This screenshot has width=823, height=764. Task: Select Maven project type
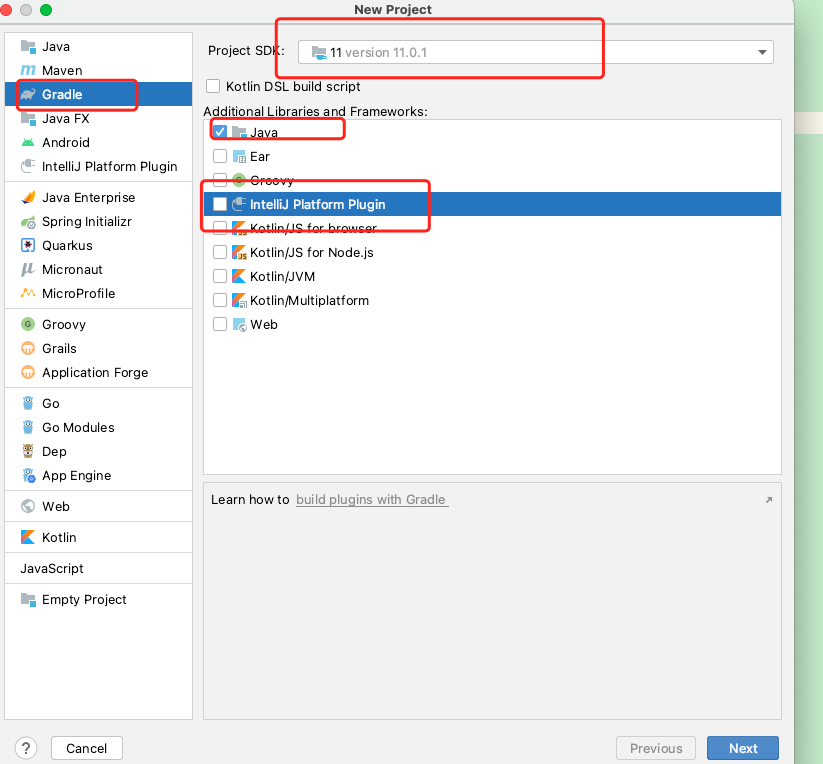pos(98,70)
